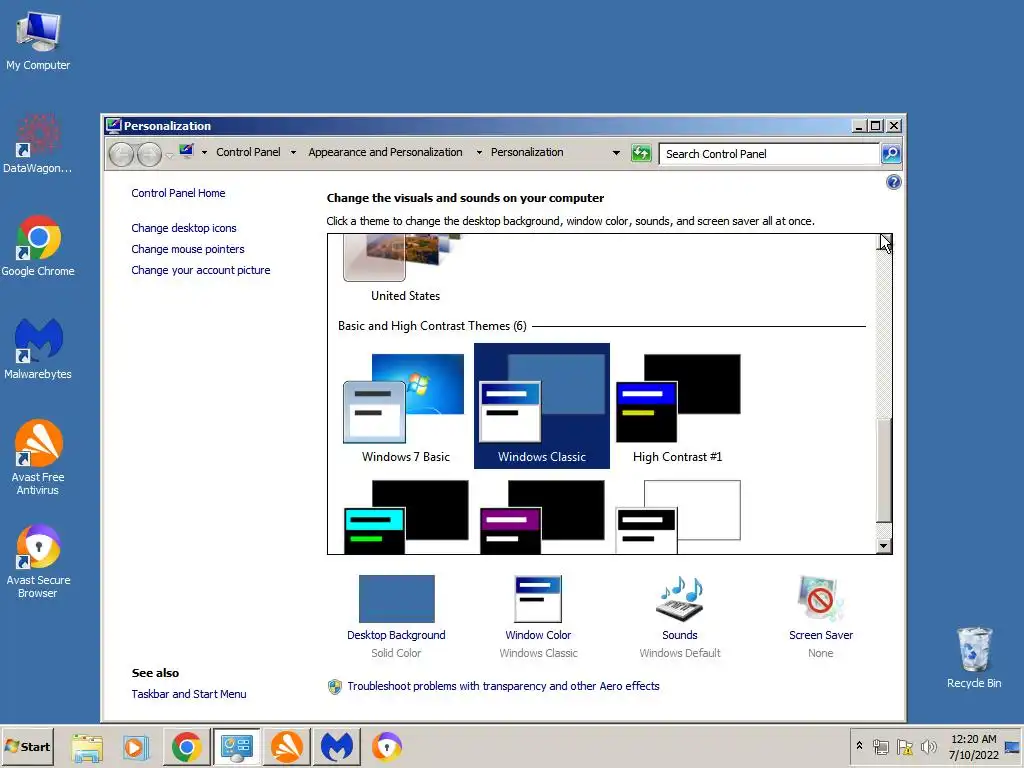The width and height of the screenshot is (1024, 768).
Task: Click the Control Panel address bar icon
Action: point(187,152)
